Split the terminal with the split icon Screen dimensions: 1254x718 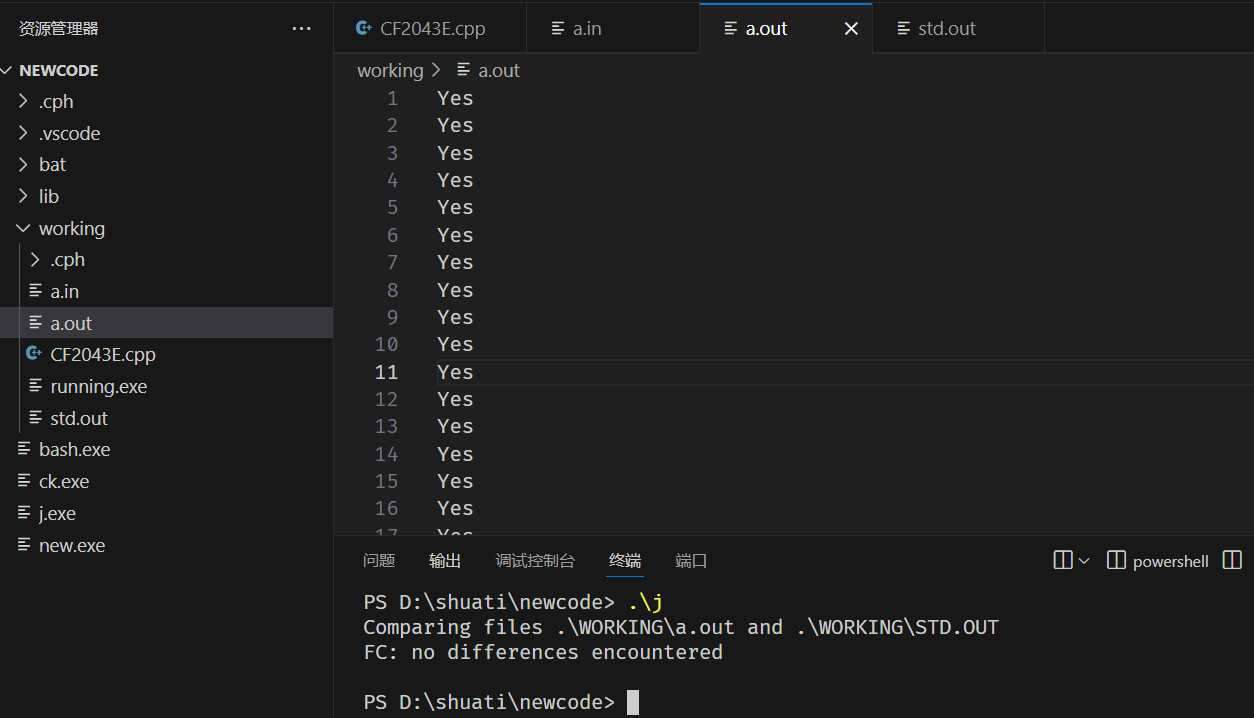coord(1063,560)
